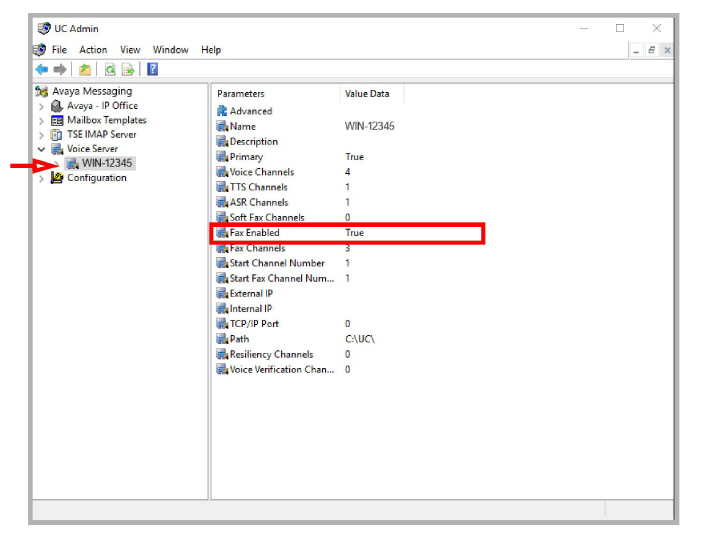The height and width of the screenshot is (539, 707).
Task: Collapse the Voice Server node
Action: (41, 149)
